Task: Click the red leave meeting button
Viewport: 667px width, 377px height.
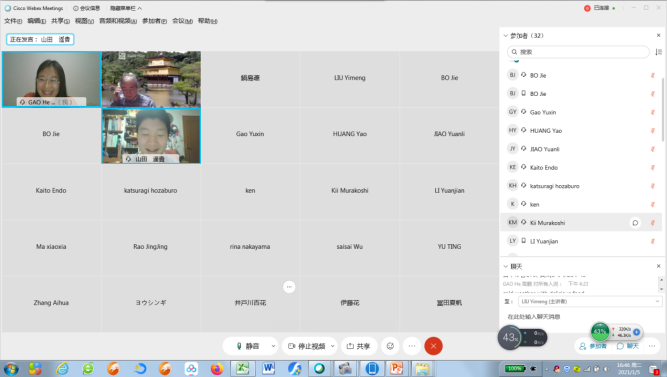Action: (x=433, y=346)
